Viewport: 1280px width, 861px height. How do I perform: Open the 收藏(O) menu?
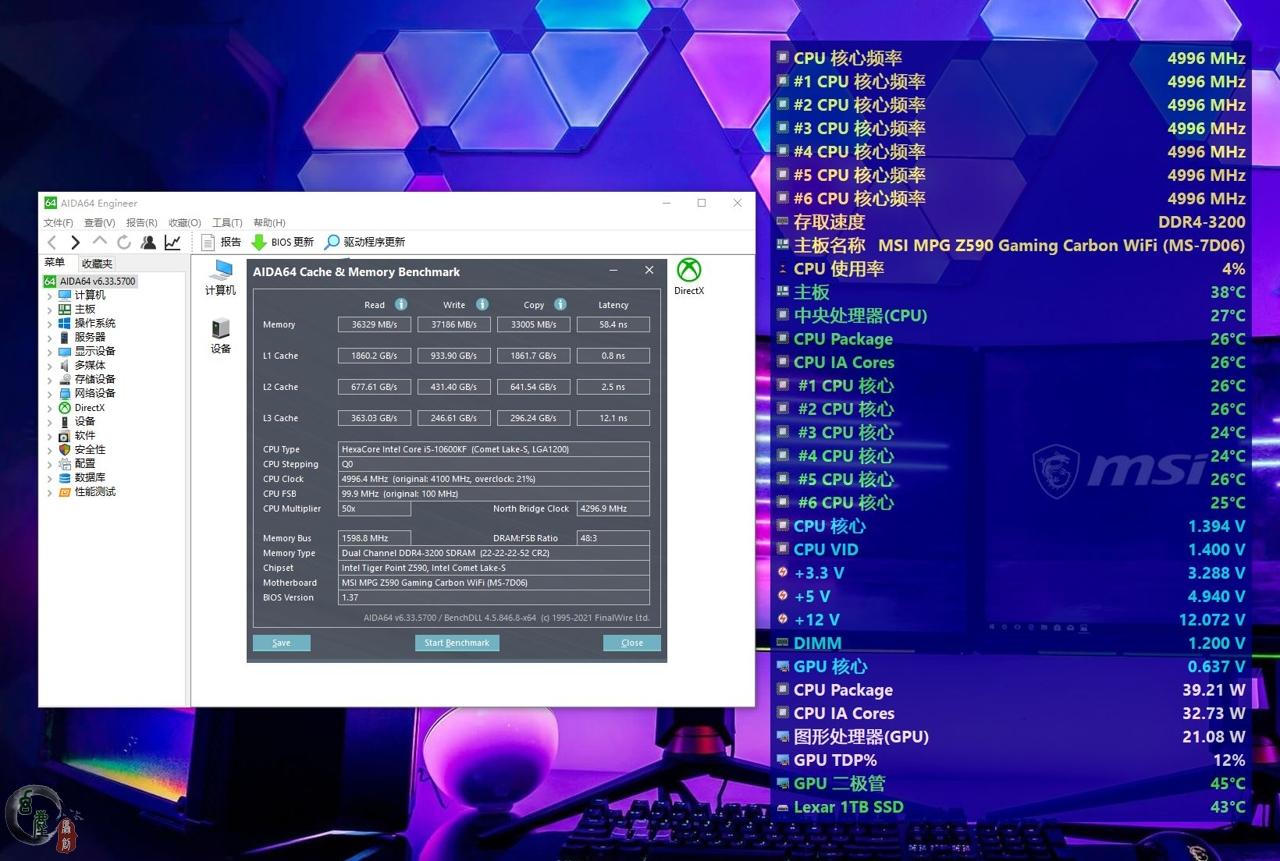click(x=185, y=223)
